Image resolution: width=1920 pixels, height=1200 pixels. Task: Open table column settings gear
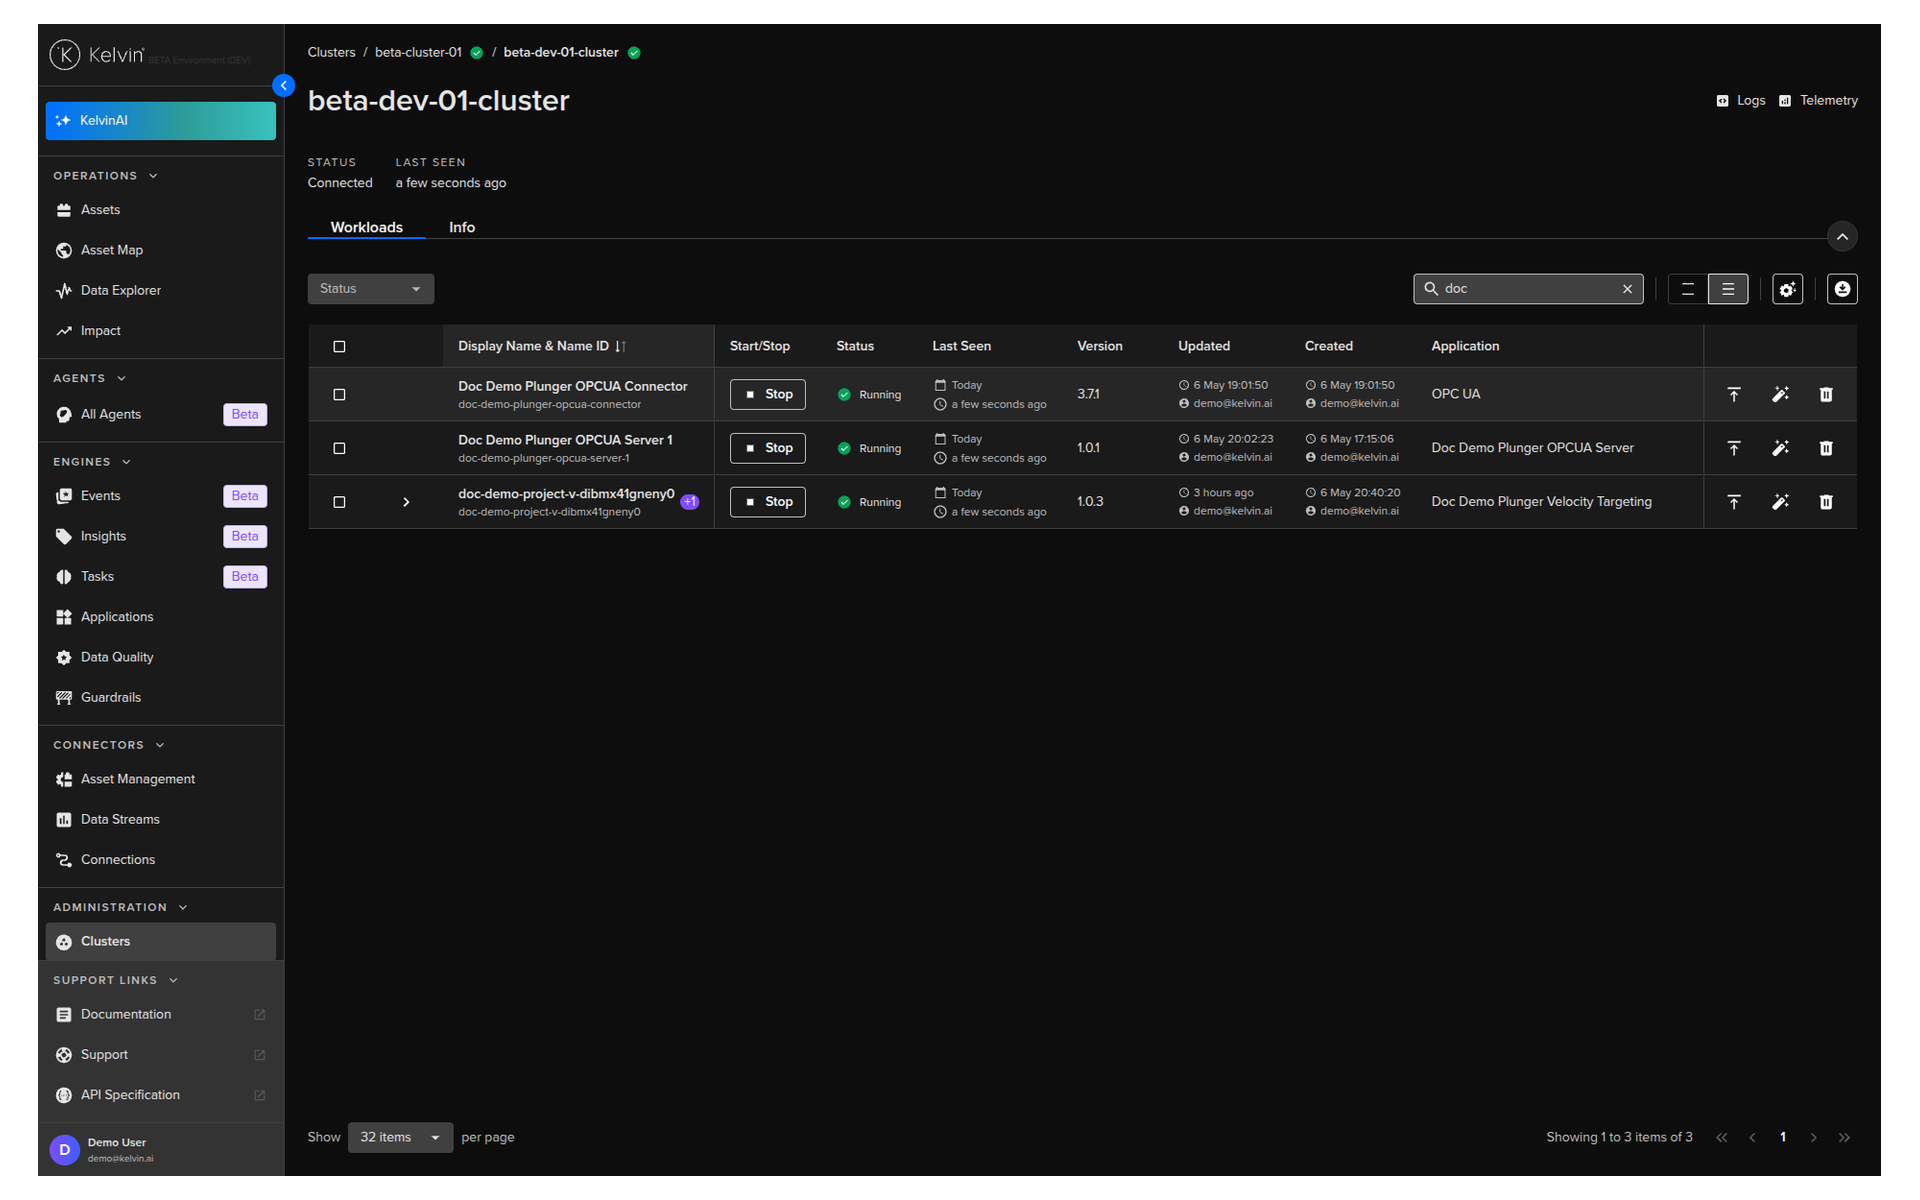tap(1787, 289)
